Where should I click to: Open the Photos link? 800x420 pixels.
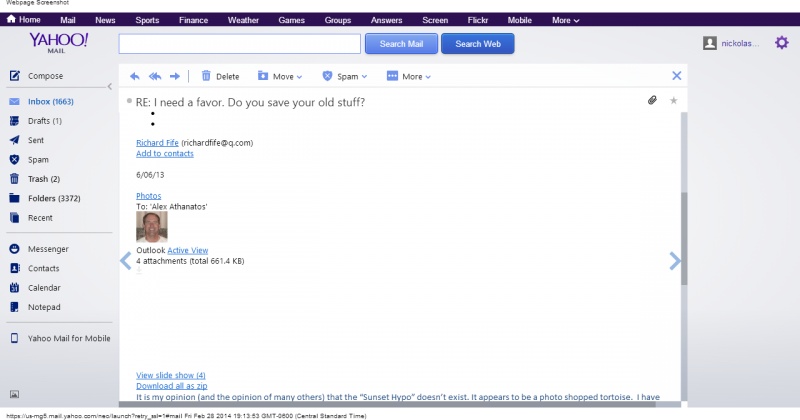point(148,196)
